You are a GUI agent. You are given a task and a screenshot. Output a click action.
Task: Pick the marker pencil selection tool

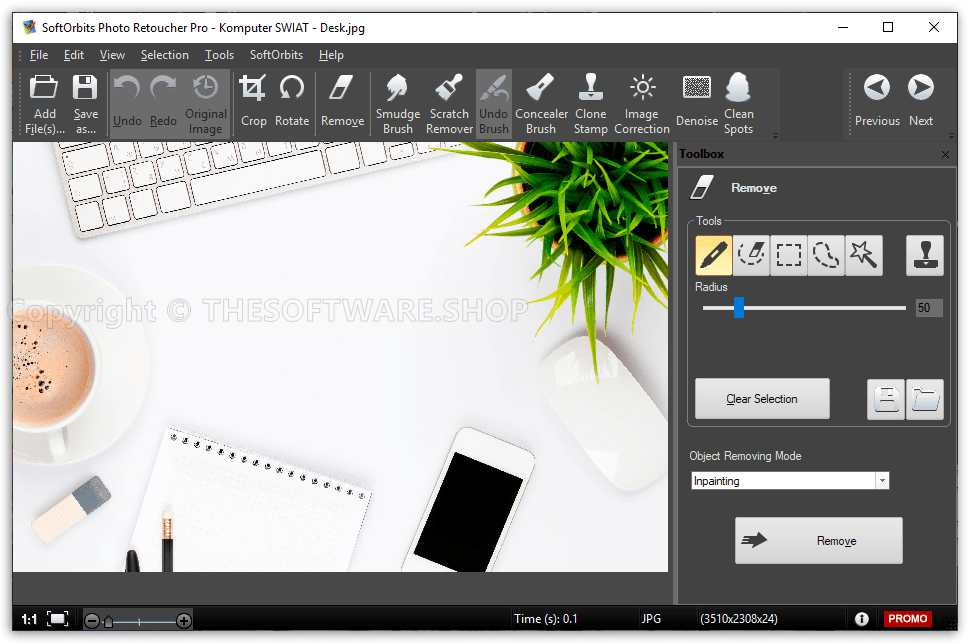click(x=714, y=255)
